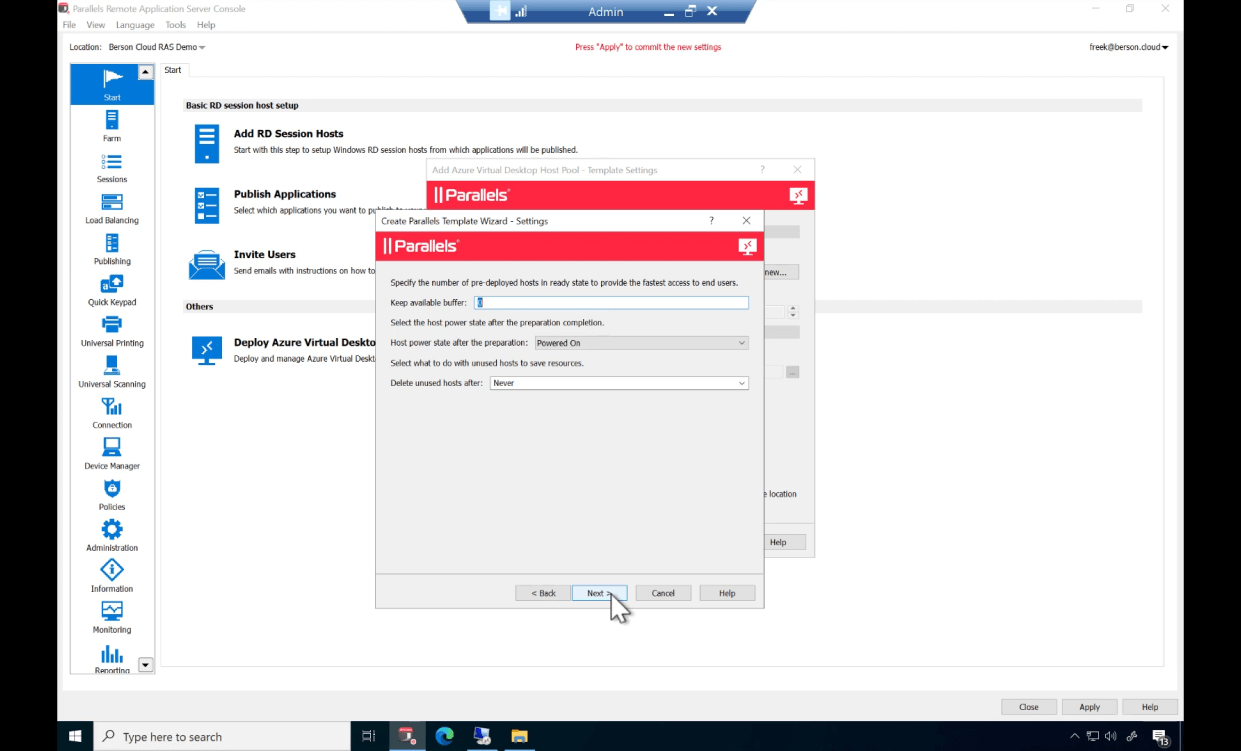The height and width of the screenshot is (751, 1241).
Task: Open the Tools menu
Action: click(176, 24)
